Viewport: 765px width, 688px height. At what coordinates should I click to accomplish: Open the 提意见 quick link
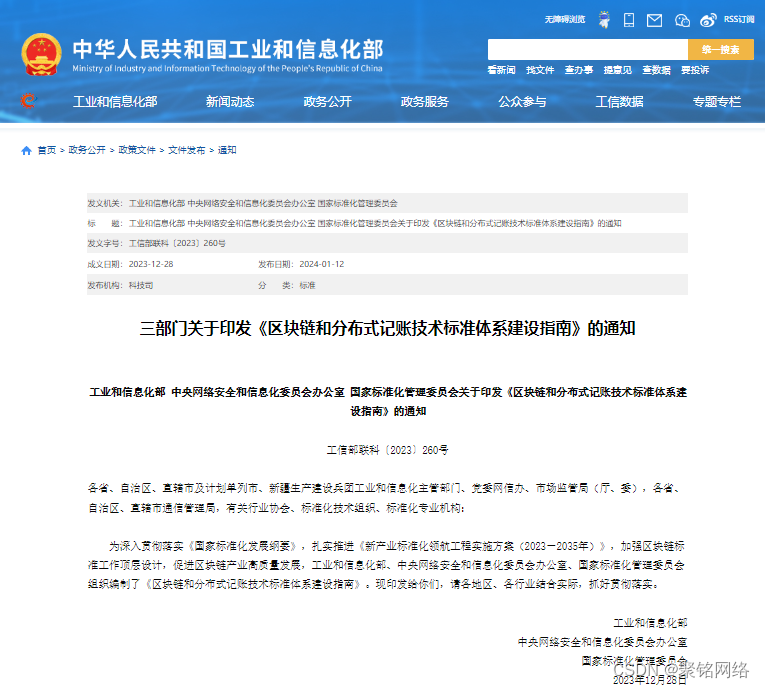[617, 70]
